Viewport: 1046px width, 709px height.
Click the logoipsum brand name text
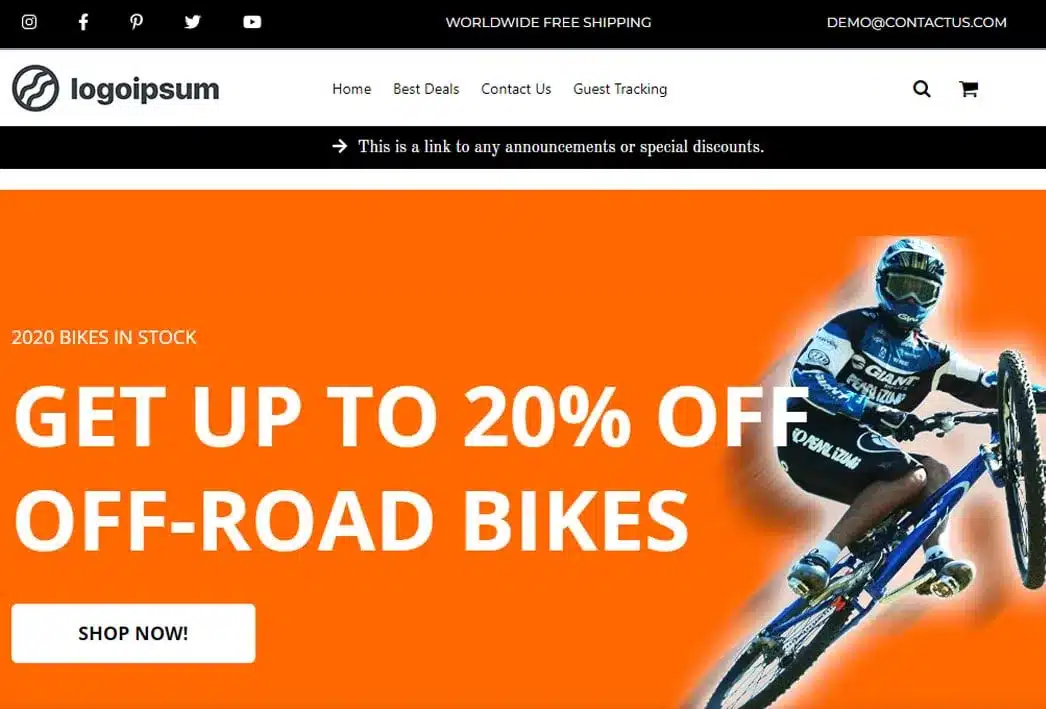[145, 89]
